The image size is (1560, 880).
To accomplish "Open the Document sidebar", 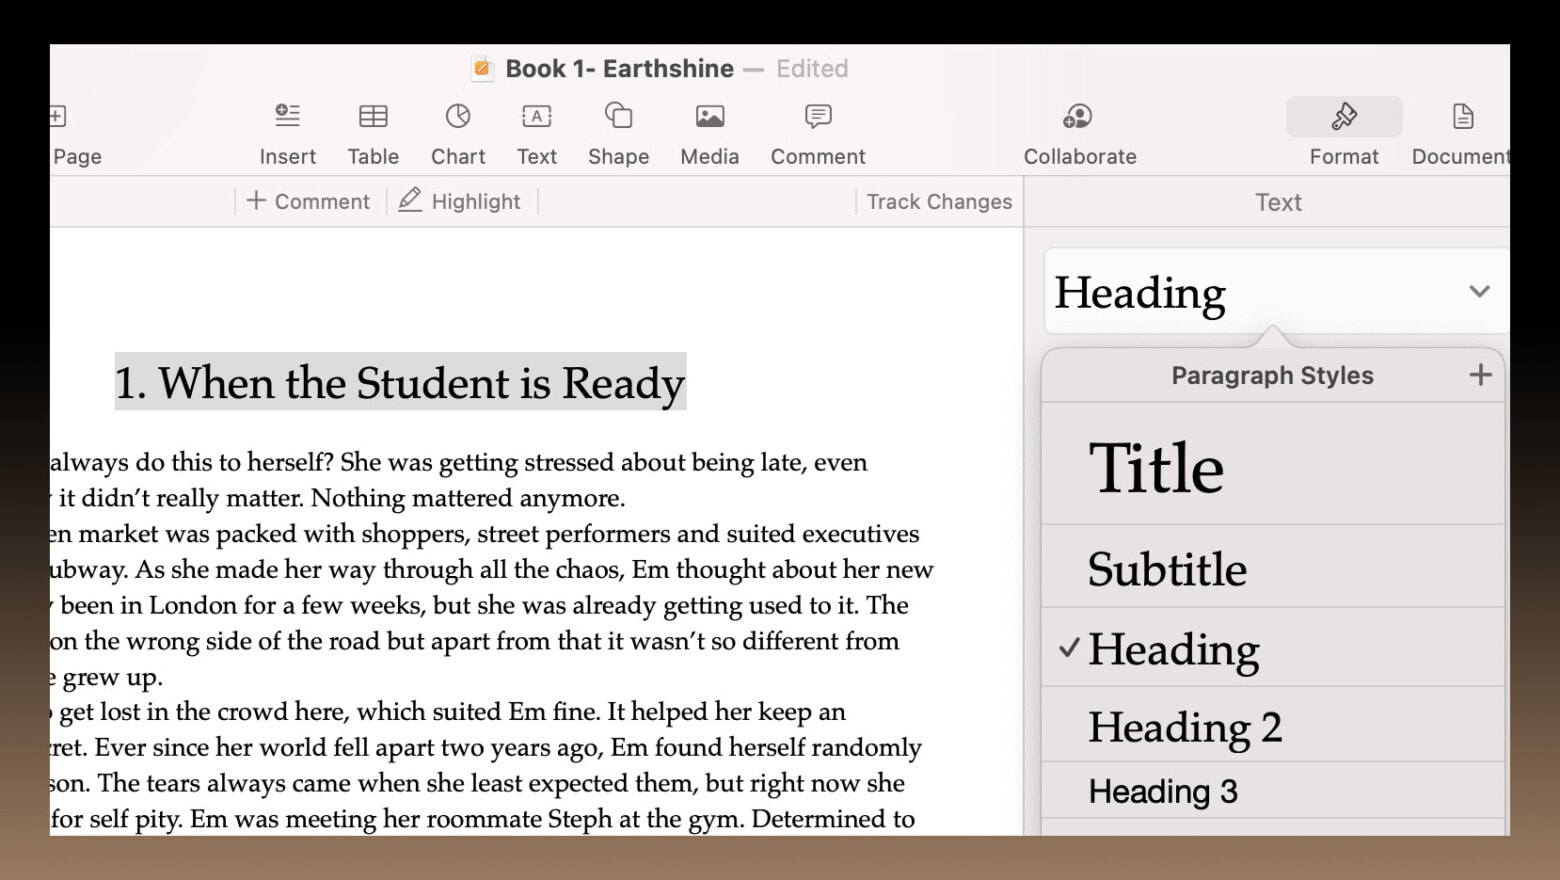I will pos(1461,132).
